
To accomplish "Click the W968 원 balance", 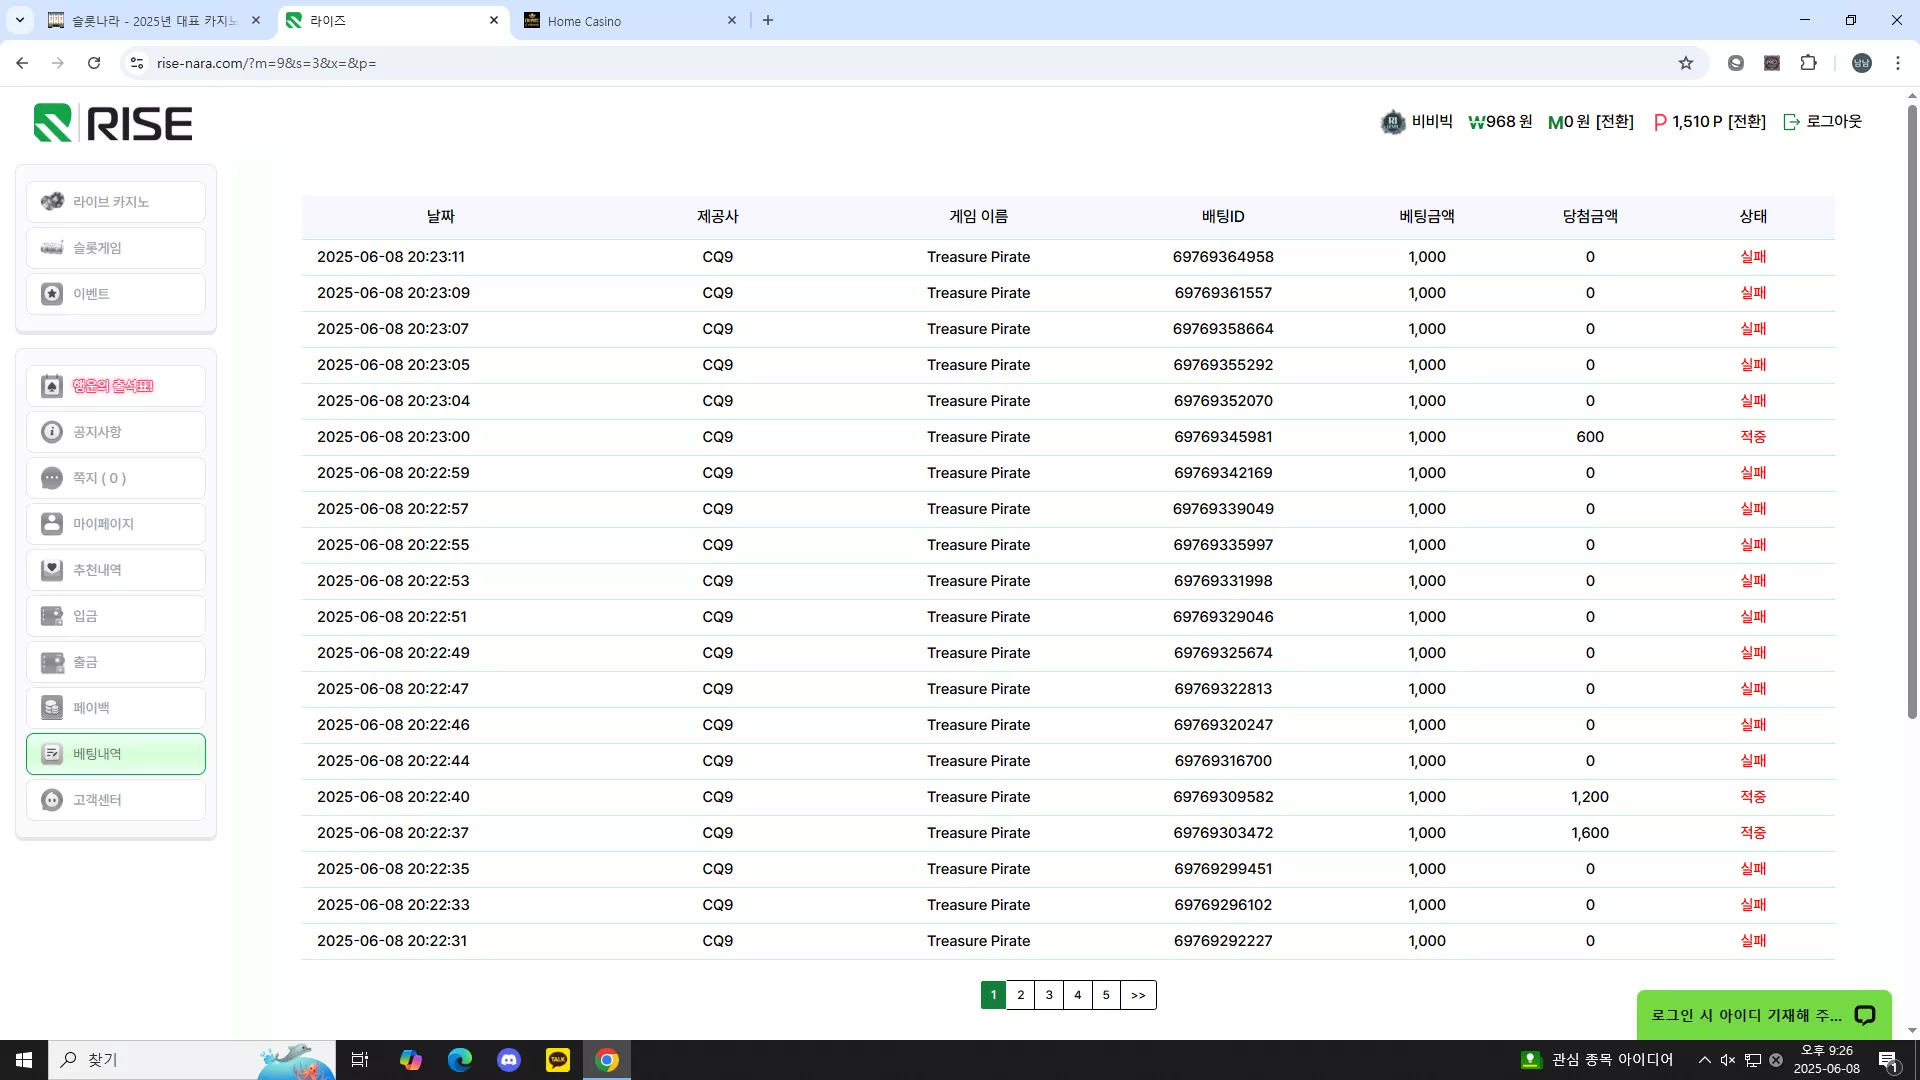I will pyautogui.click(x=1500, y=122).
